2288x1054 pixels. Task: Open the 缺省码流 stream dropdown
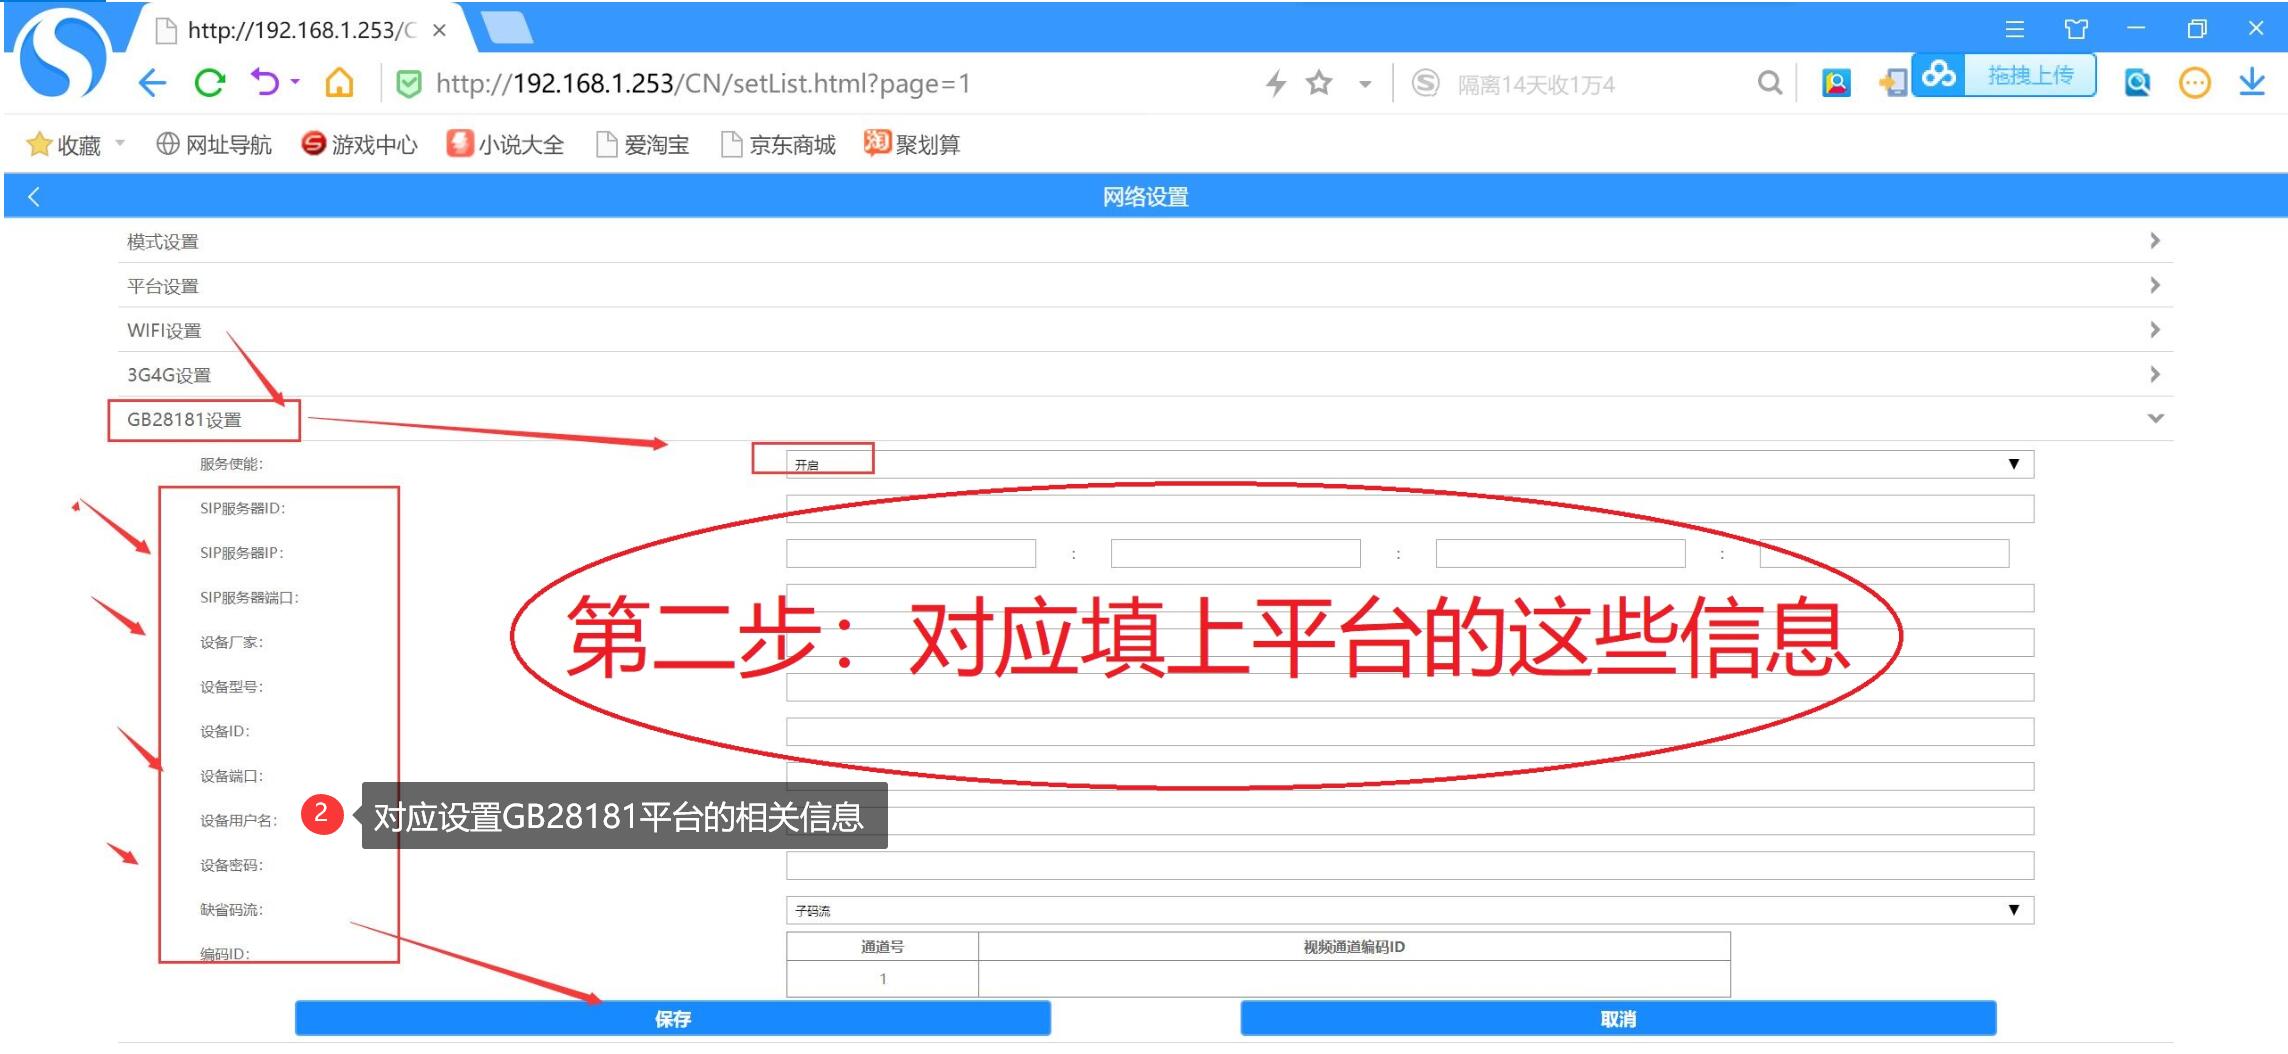click(1409, 910)
